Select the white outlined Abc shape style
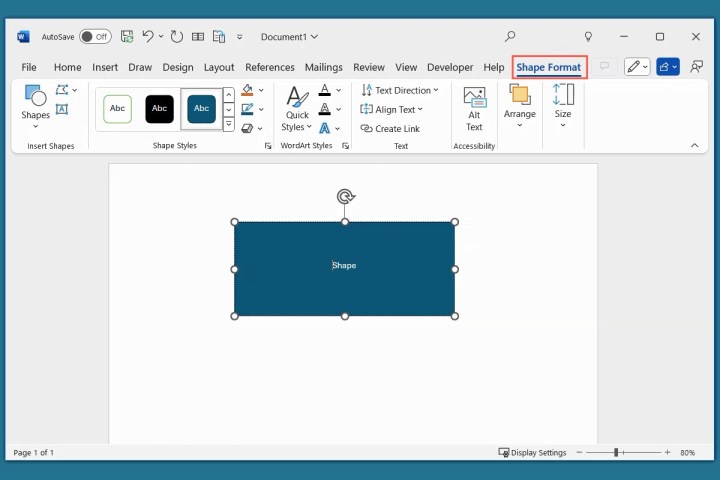720x480 pixels. (117, 108)
